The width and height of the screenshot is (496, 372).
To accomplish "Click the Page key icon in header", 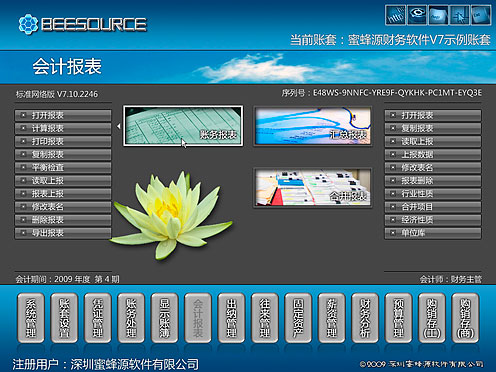I will coord(438,15).
